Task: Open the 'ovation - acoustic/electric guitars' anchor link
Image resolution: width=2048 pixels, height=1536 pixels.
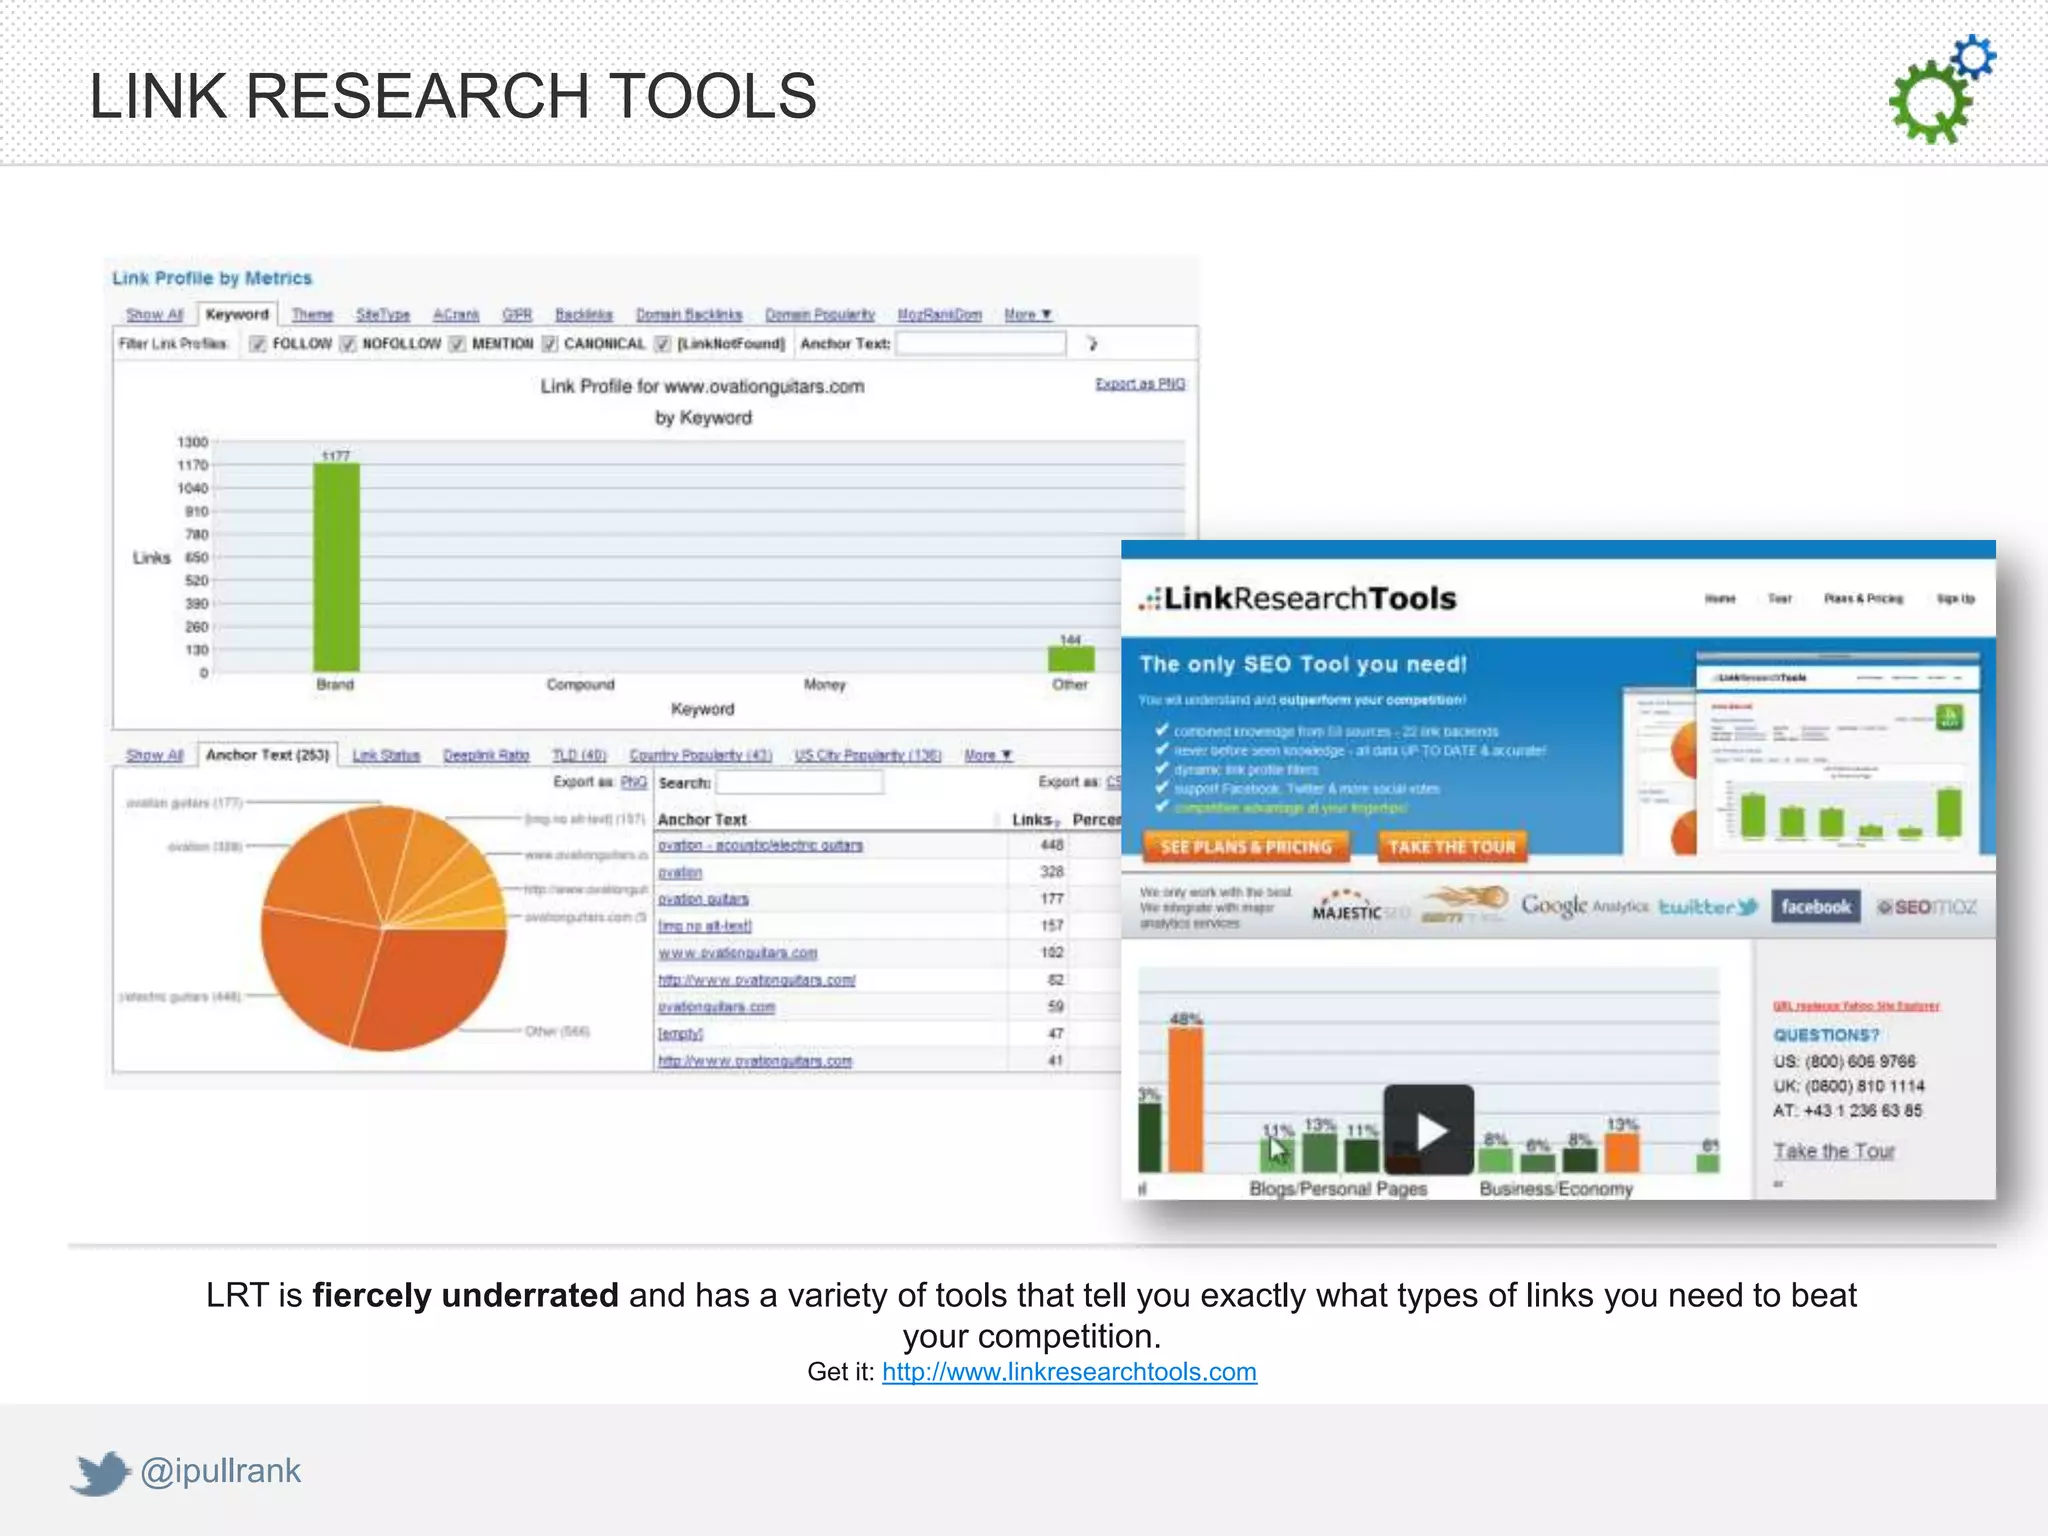Action: click(x=760, y=845)
